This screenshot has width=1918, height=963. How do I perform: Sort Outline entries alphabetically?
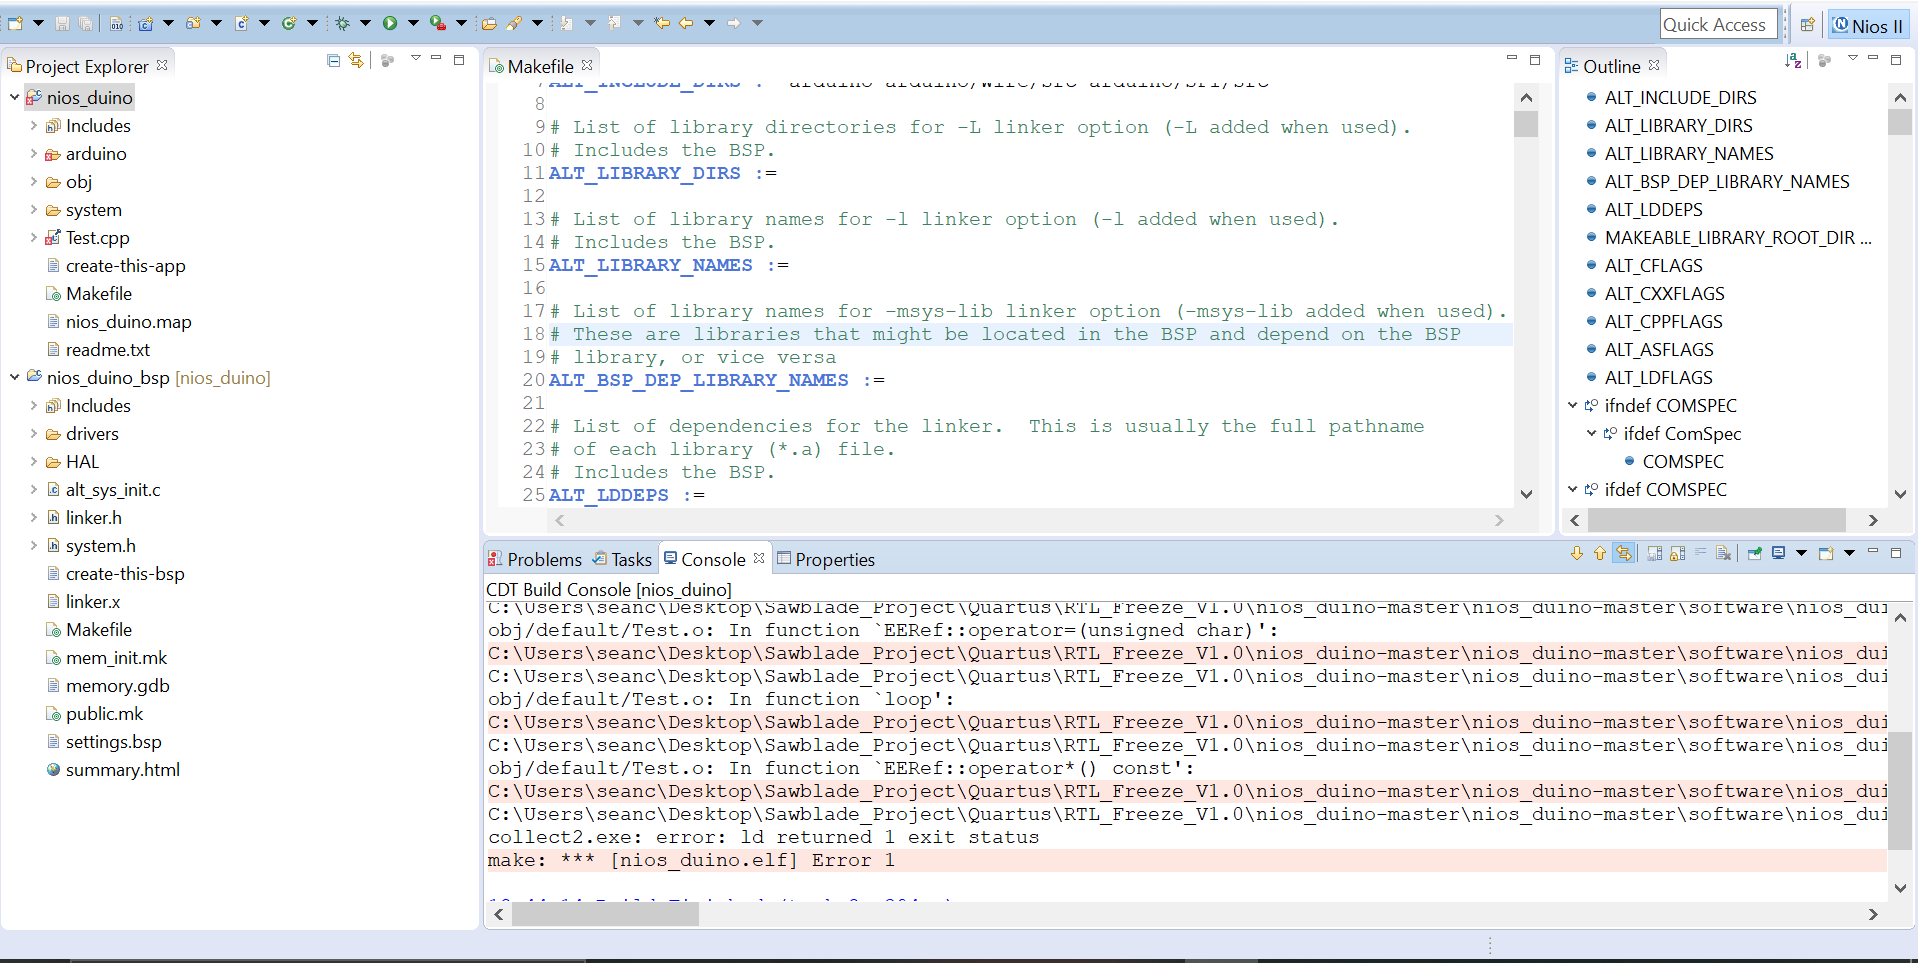coord(1795,60)
